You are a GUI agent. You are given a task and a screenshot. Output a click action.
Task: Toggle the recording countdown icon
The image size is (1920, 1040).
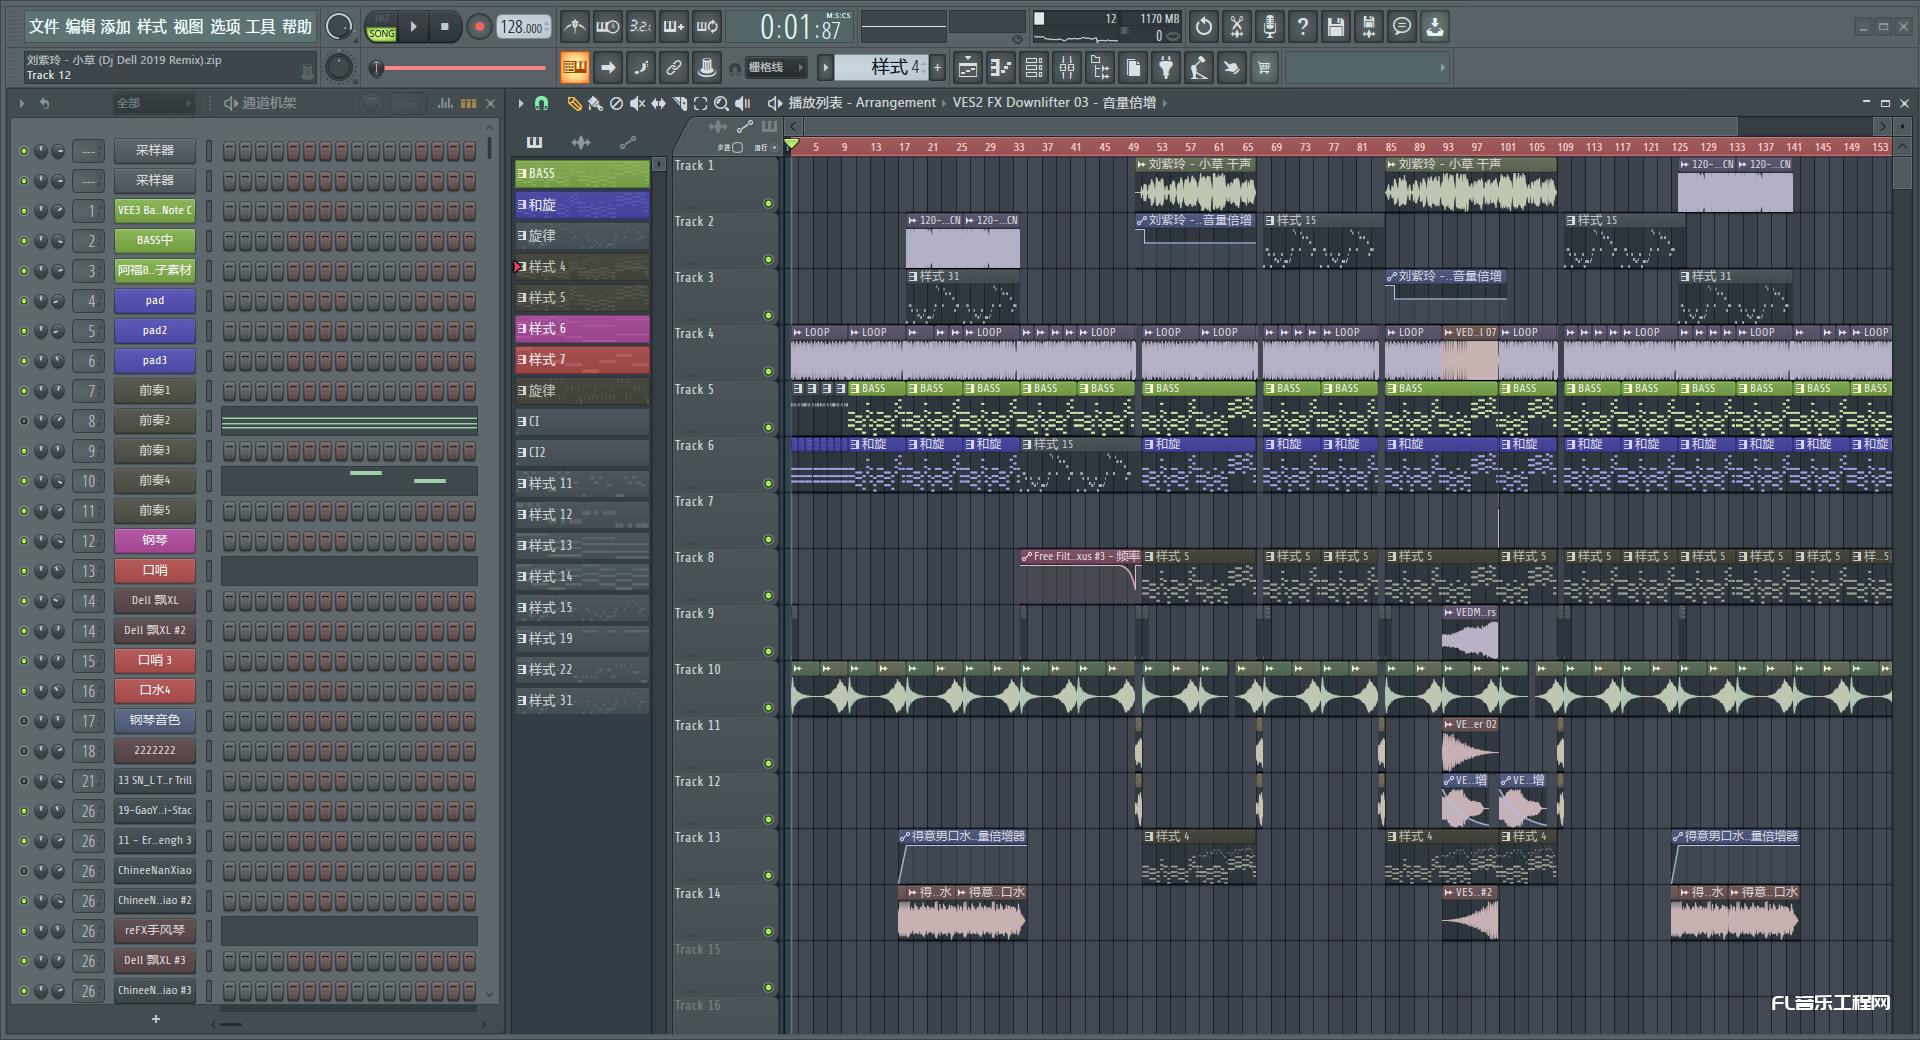[641, 27]
